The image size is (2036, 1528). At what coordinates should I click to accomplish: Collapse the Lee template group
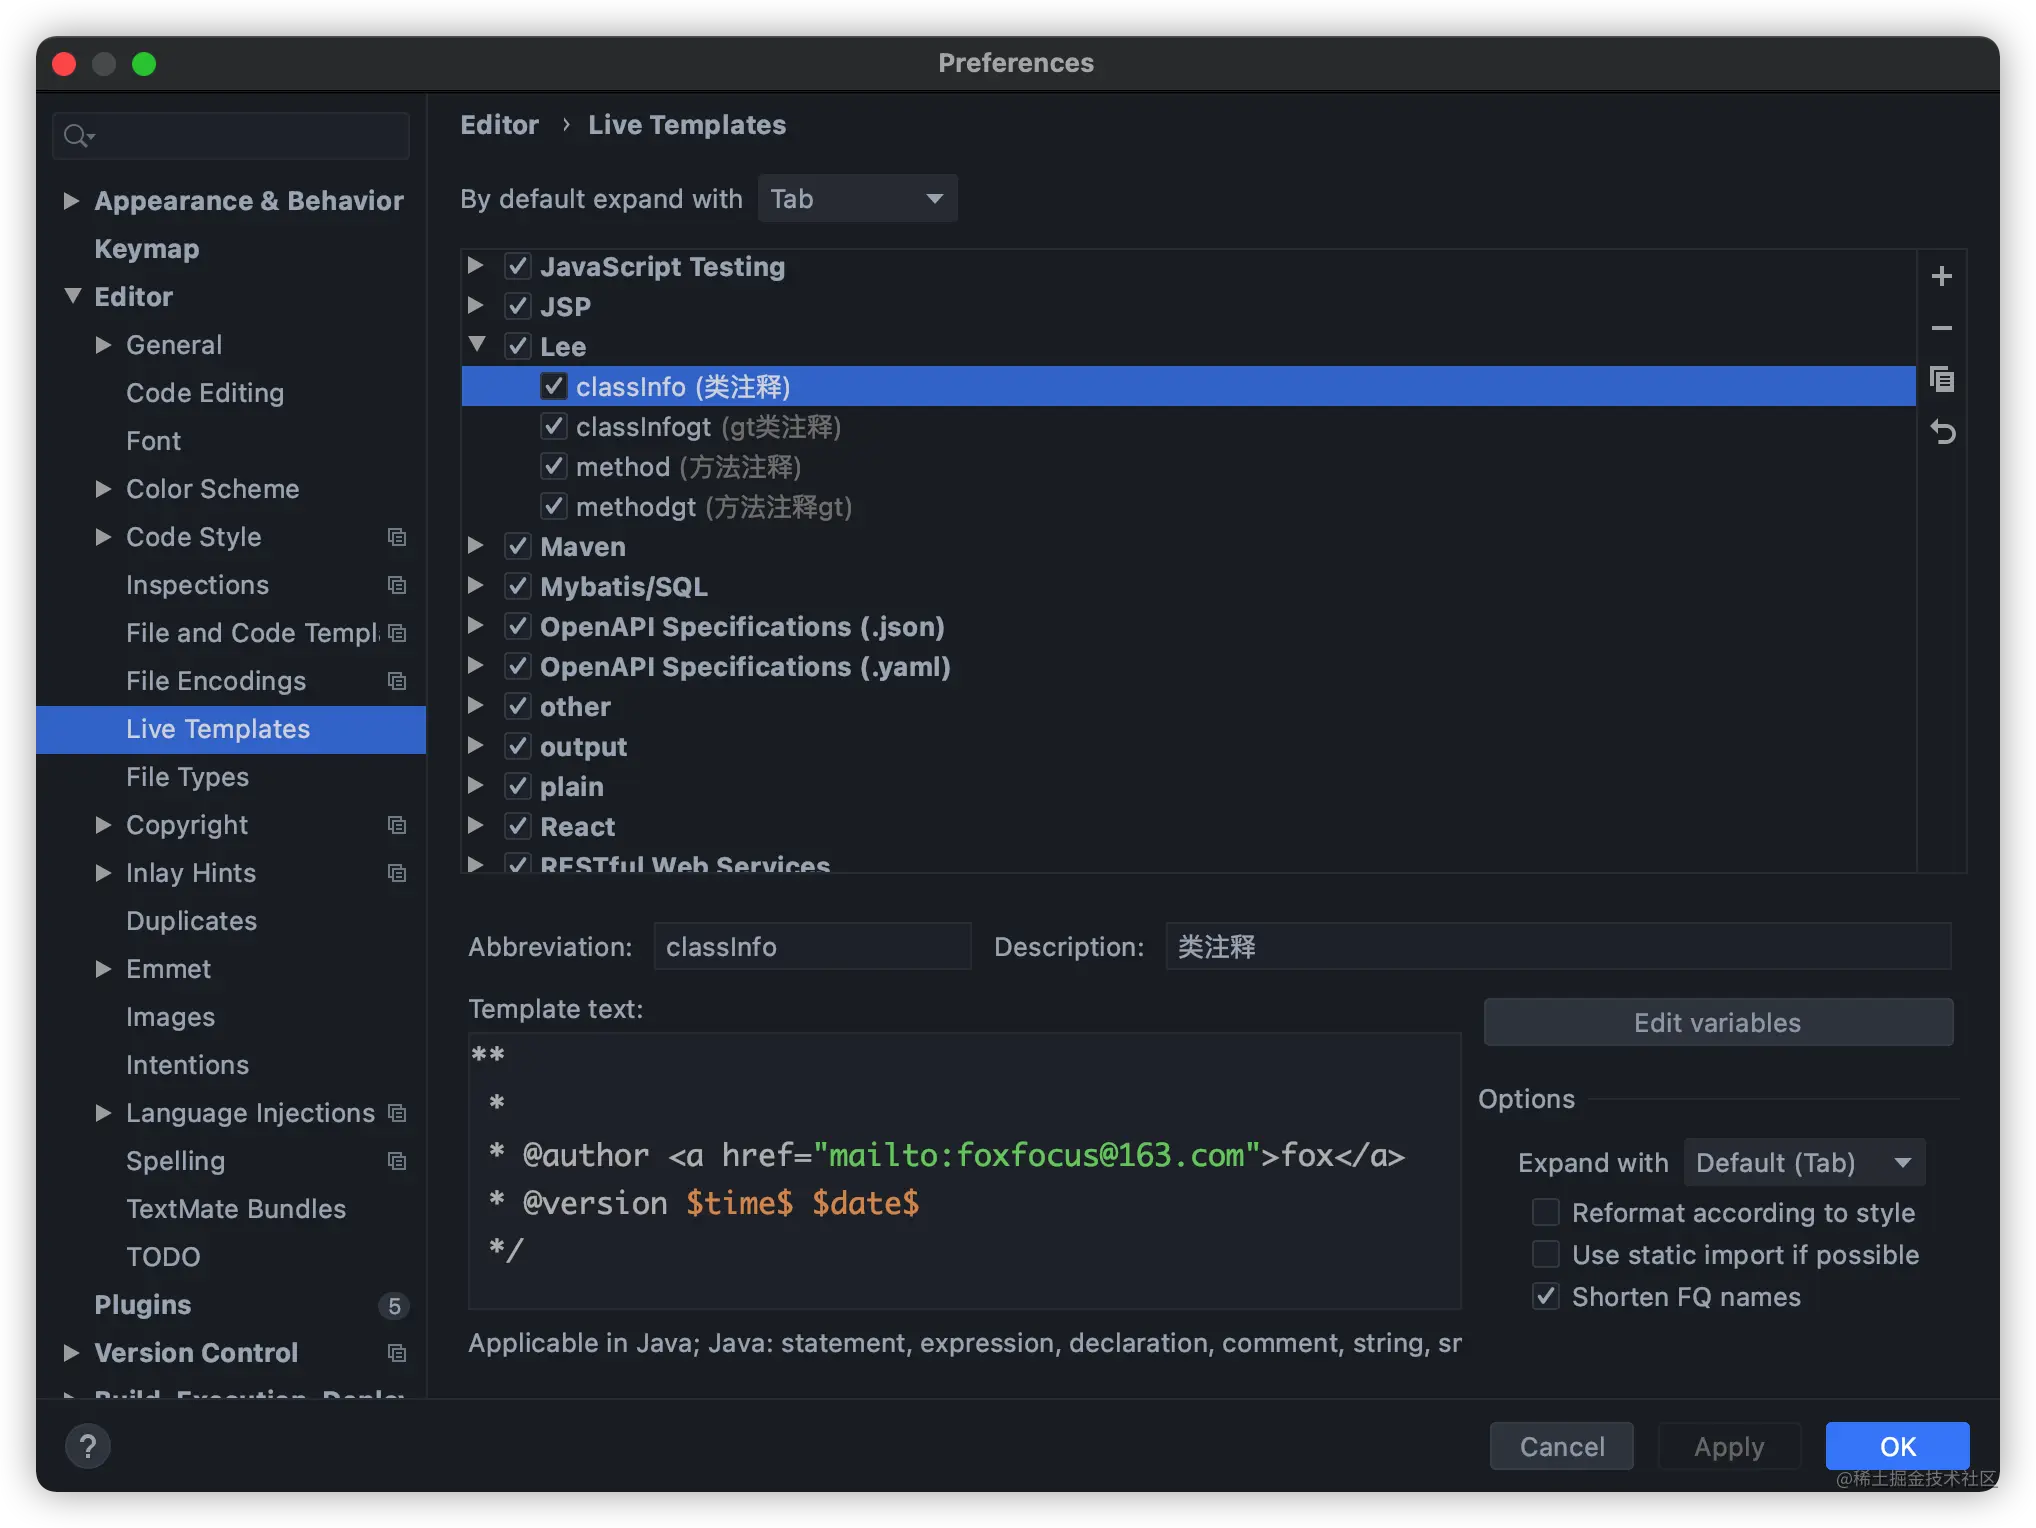477,346
